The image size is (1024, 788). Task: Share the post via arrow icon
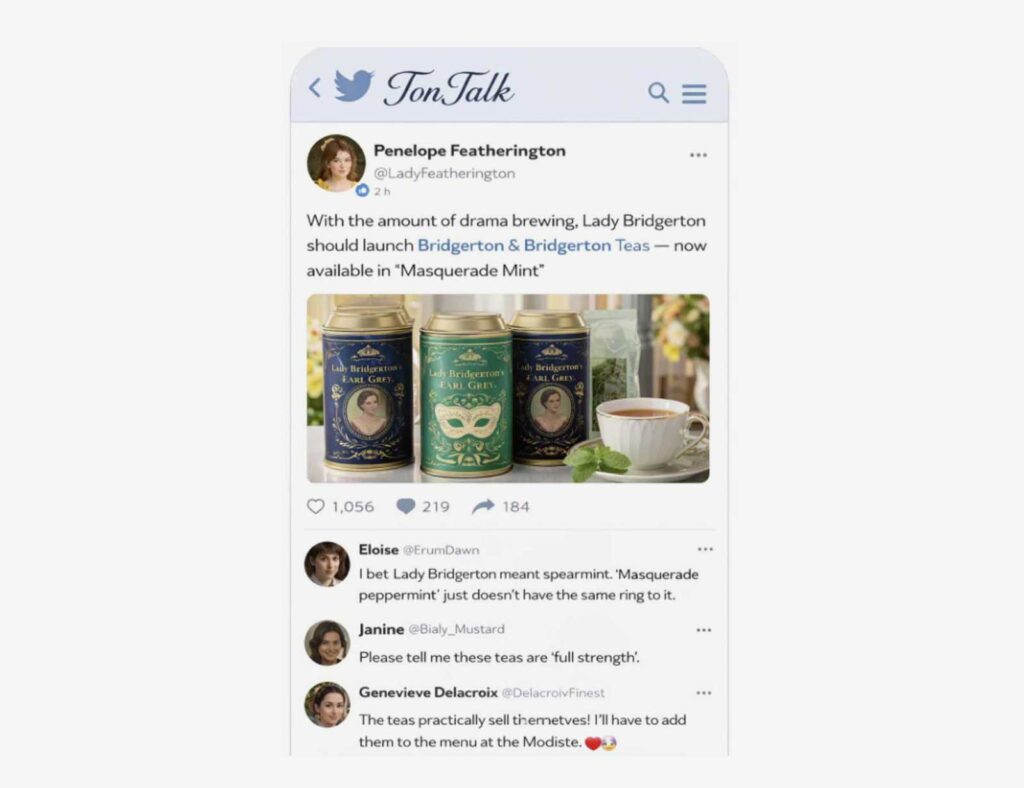coord(483,507)
